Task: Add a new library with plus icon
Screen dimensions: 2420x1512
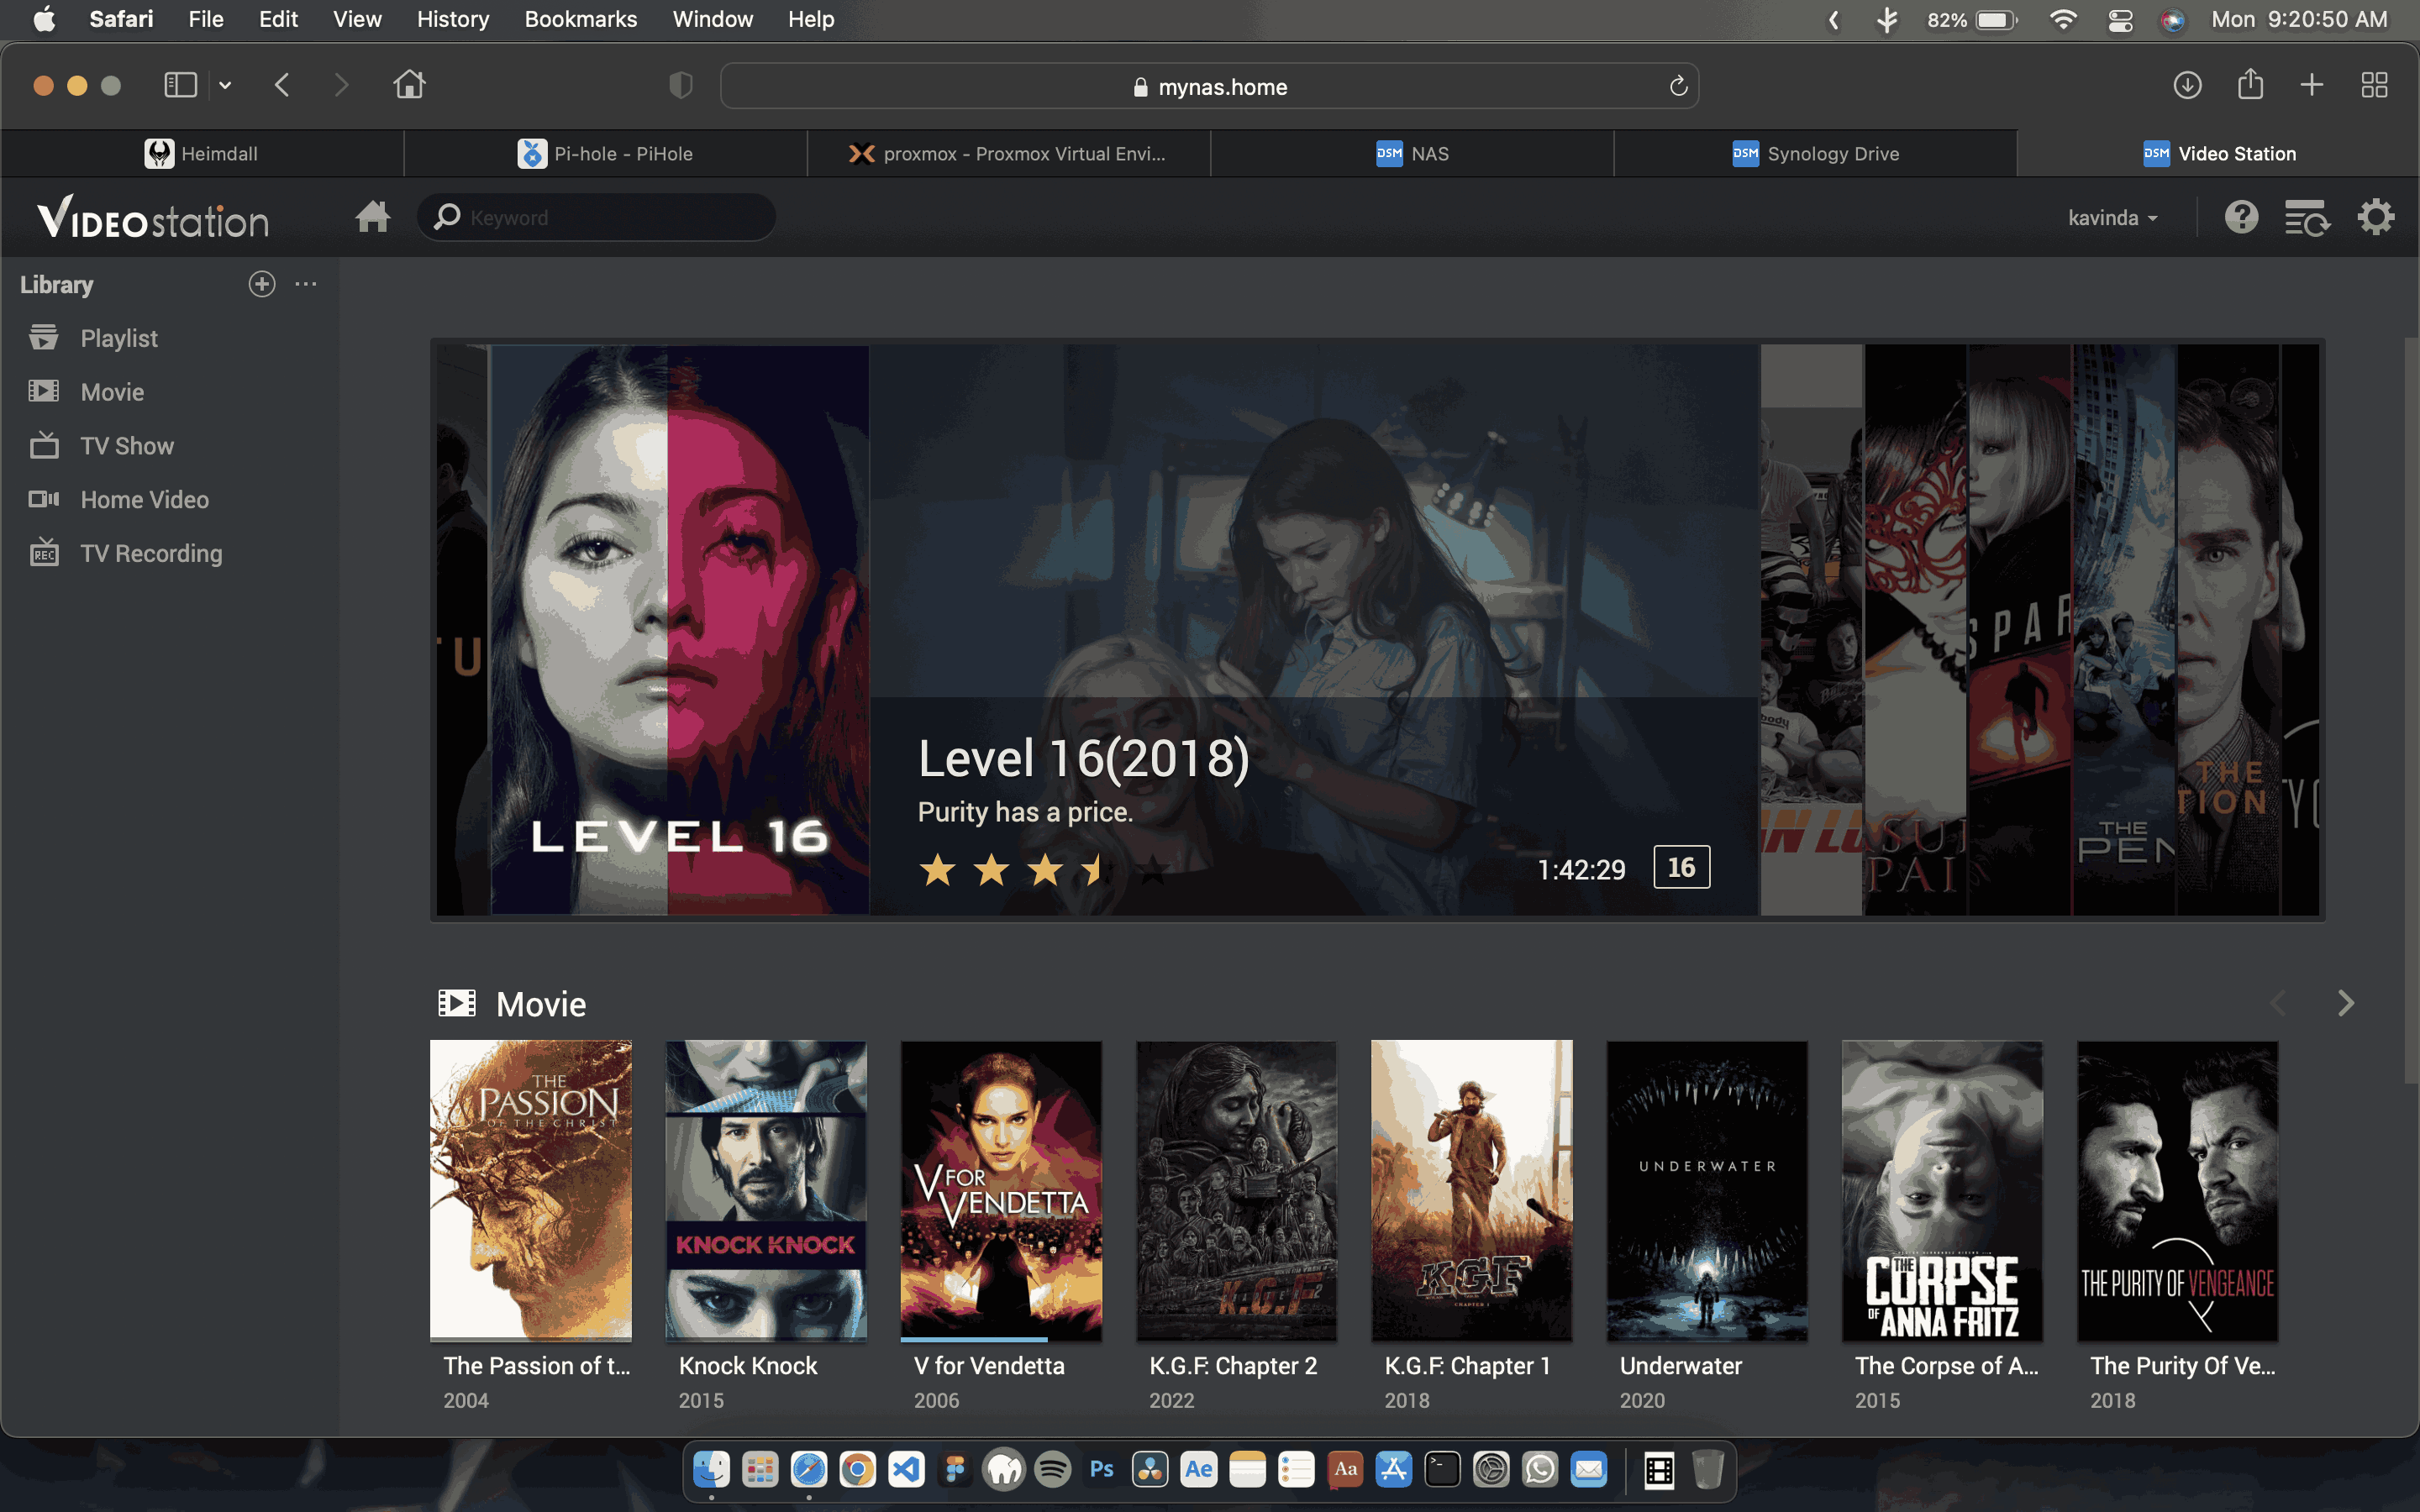Action: click(x=262, y=284)
